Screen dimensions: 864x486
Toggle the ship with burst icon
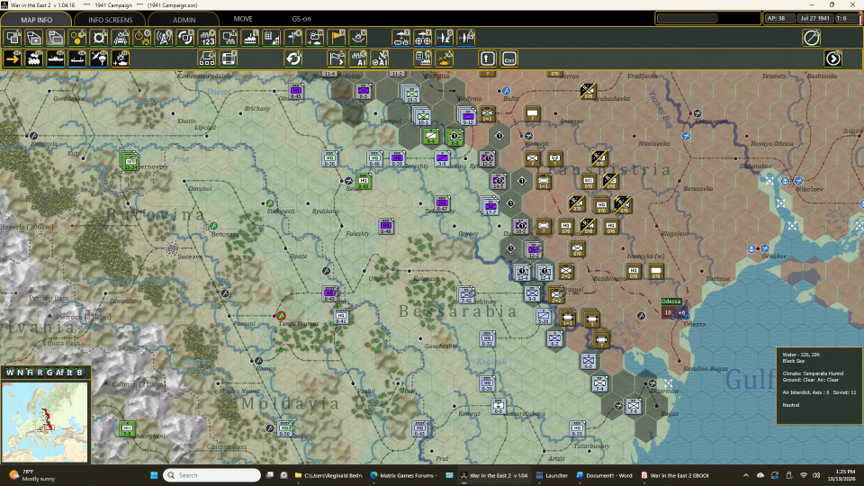coord(358,38)
